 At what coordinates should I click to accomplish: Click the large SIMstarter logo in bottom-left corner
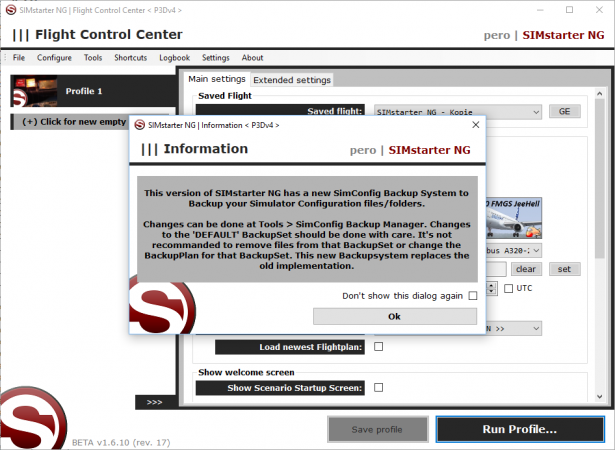[x=33, y=418]
